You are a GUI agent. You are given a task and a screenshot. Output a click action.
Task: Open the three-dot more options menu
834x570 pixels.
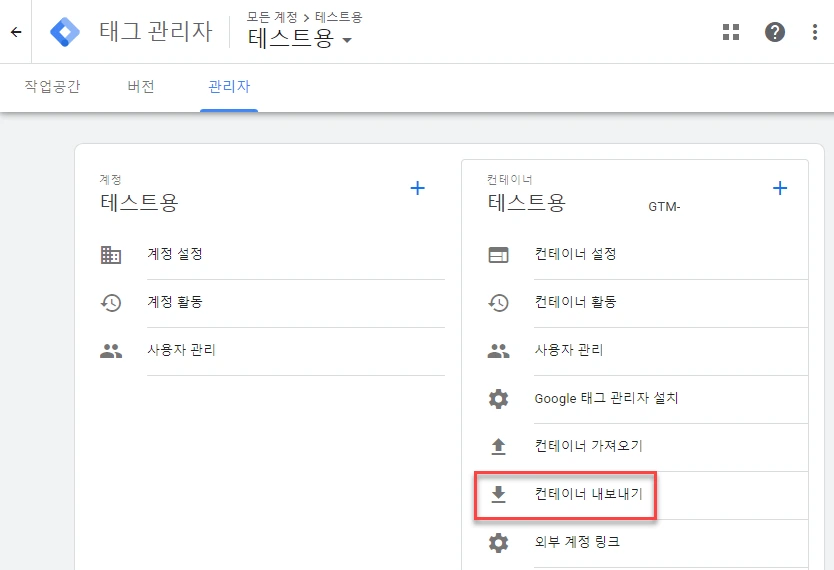814,32
